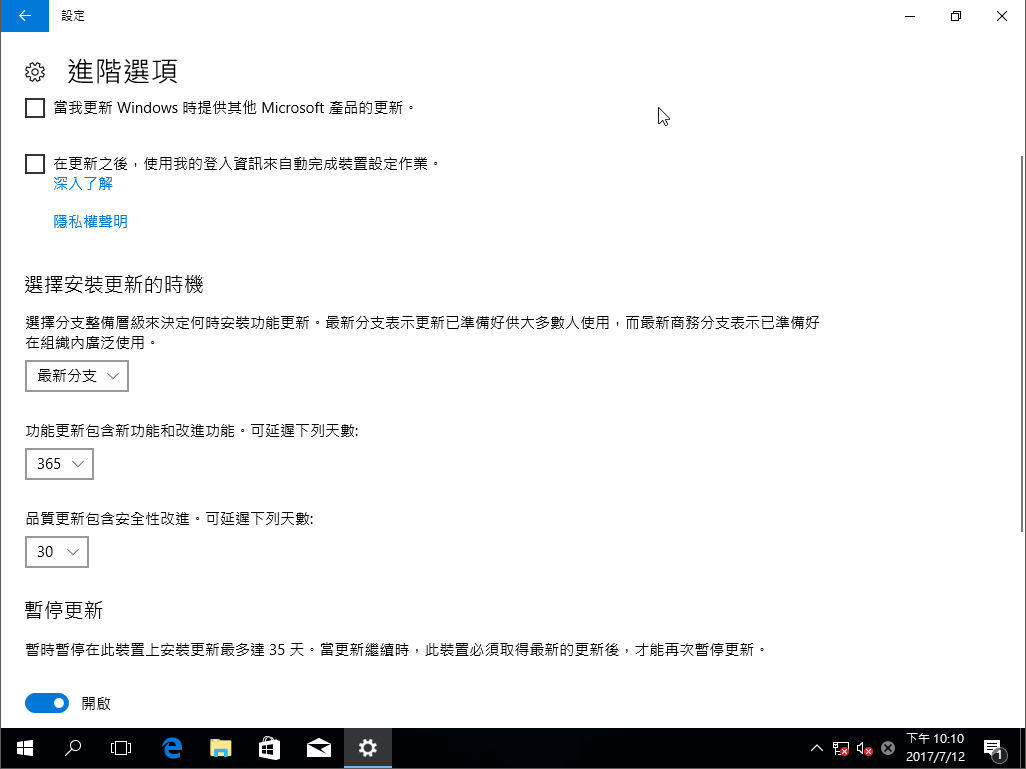
Task: Open Action Center notifications icon
Action: (x=994, y=748)
